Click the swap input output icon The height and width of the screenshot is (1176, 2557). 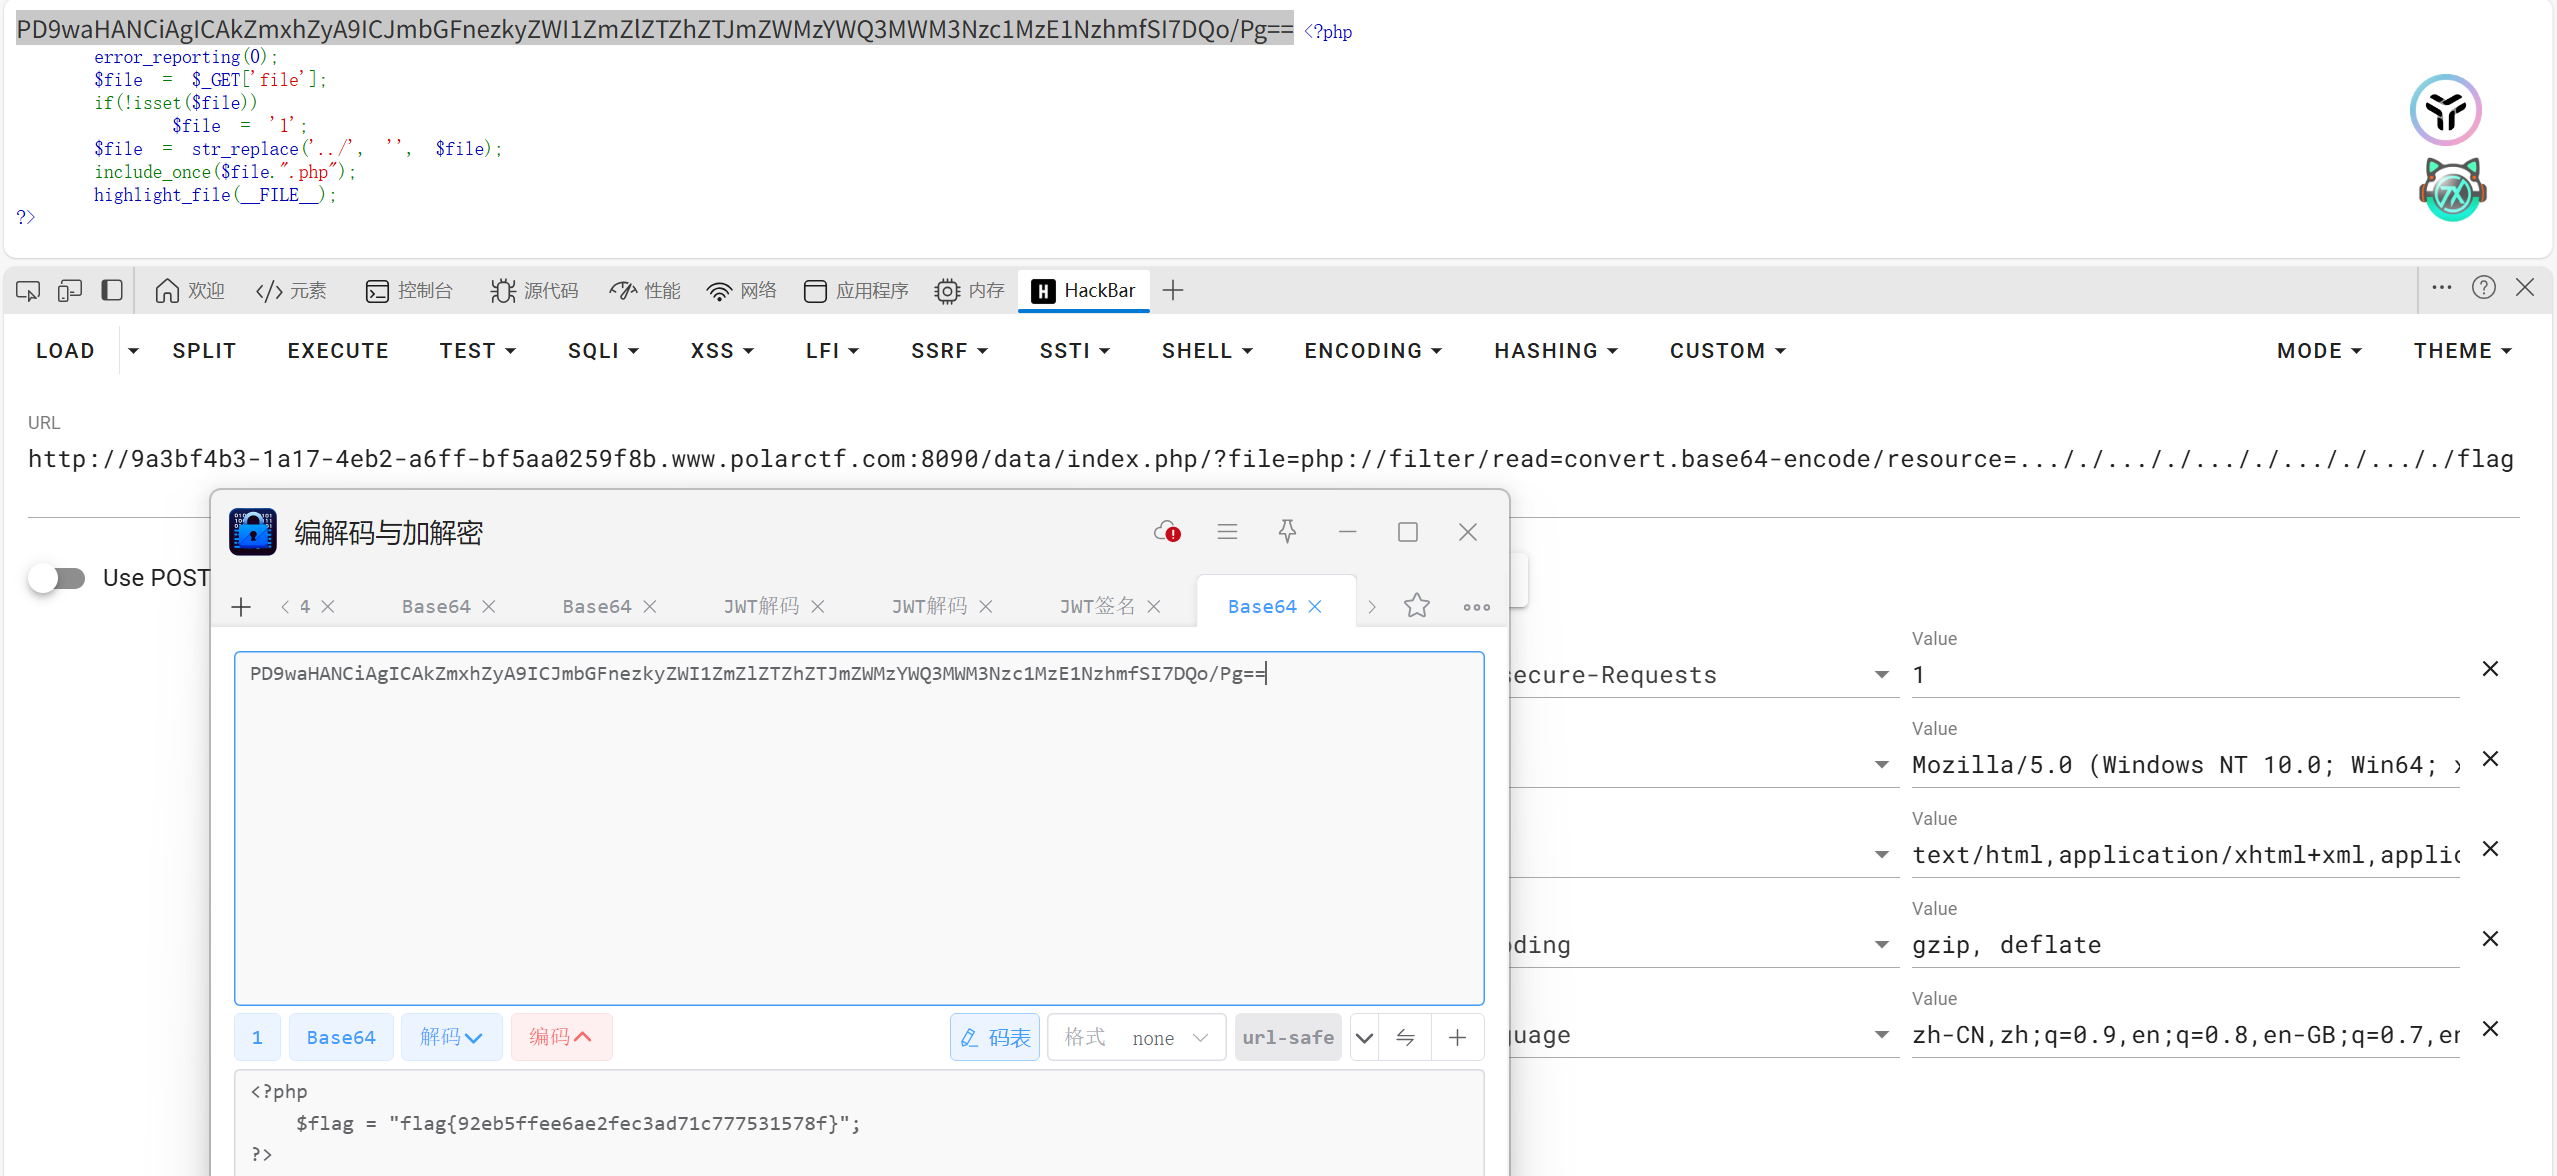(x=1405, y=1038)
